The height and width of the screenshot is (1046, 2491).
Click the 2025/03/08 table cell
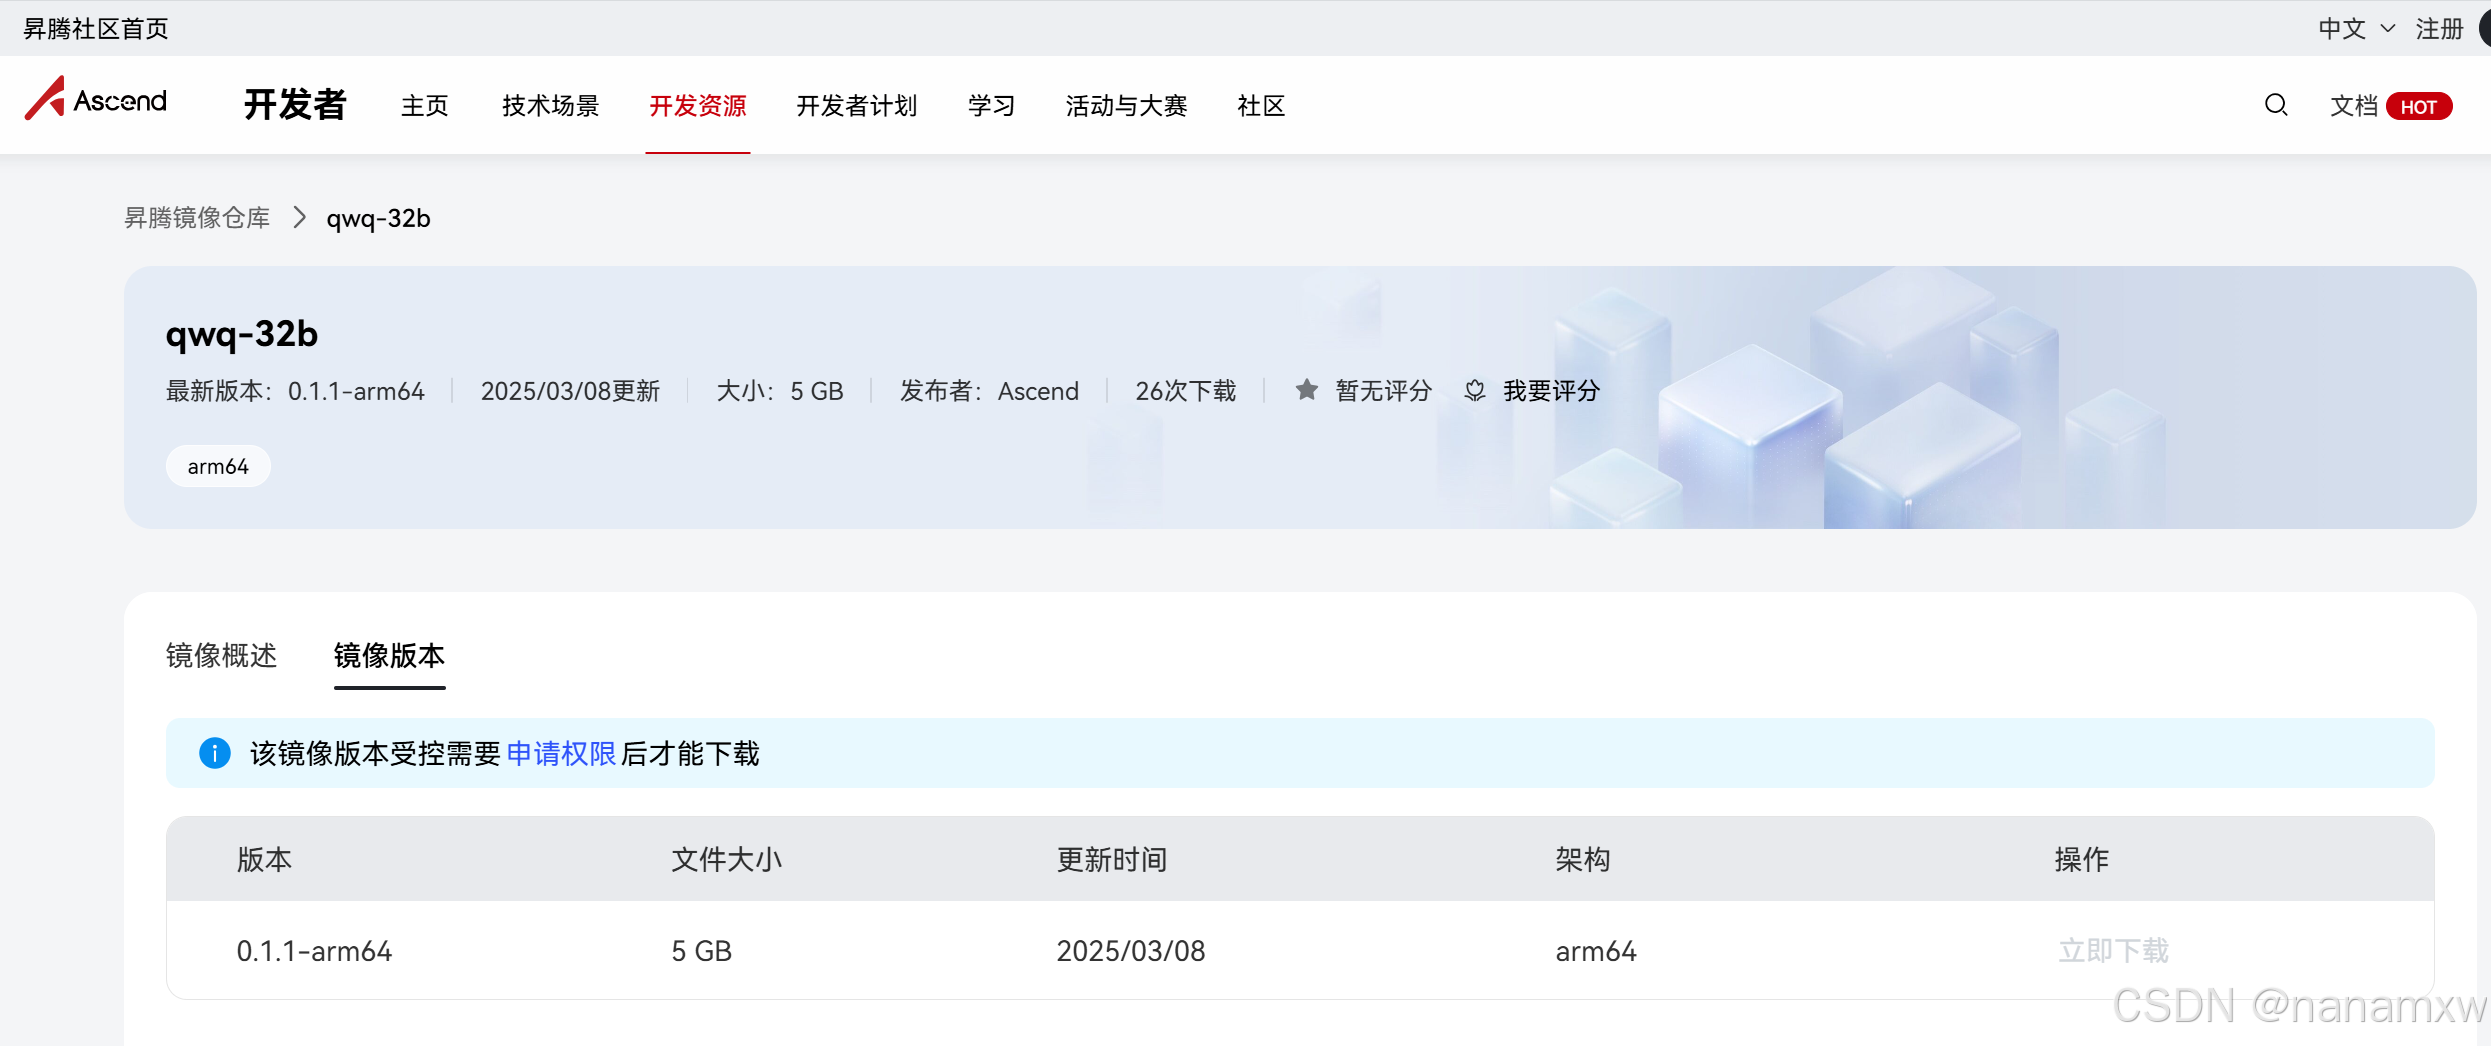[1131, 950]
